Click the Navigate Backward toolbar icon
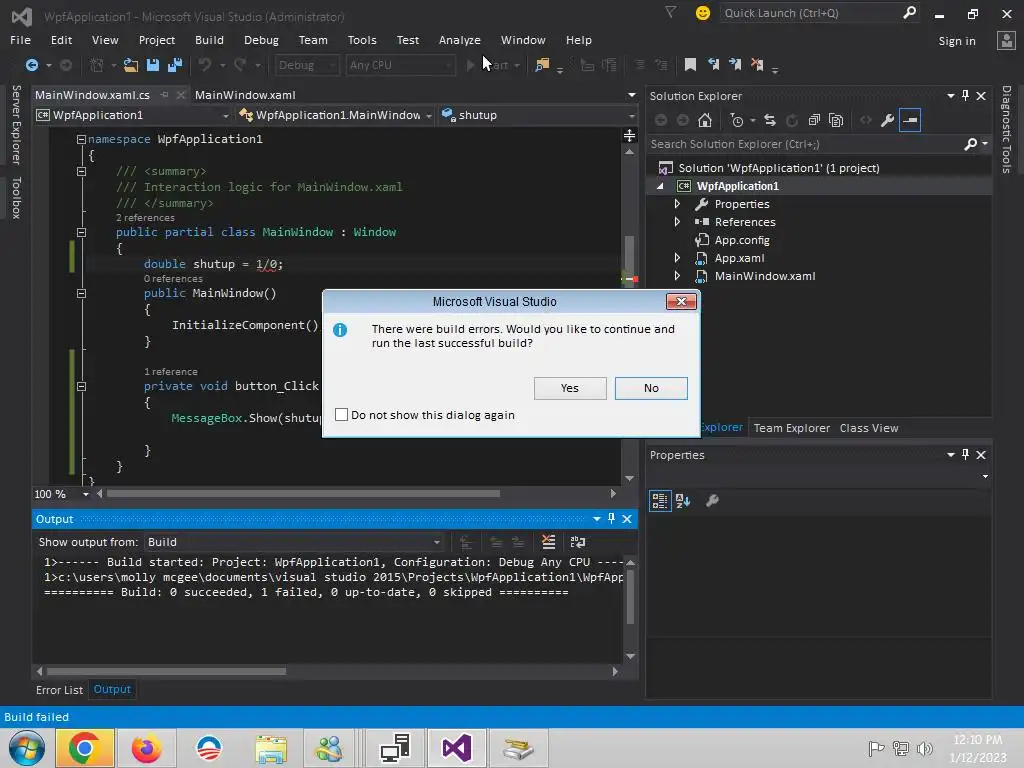Screen dimensions: 1024x768 pyautogui.click(x=31, y=65)
